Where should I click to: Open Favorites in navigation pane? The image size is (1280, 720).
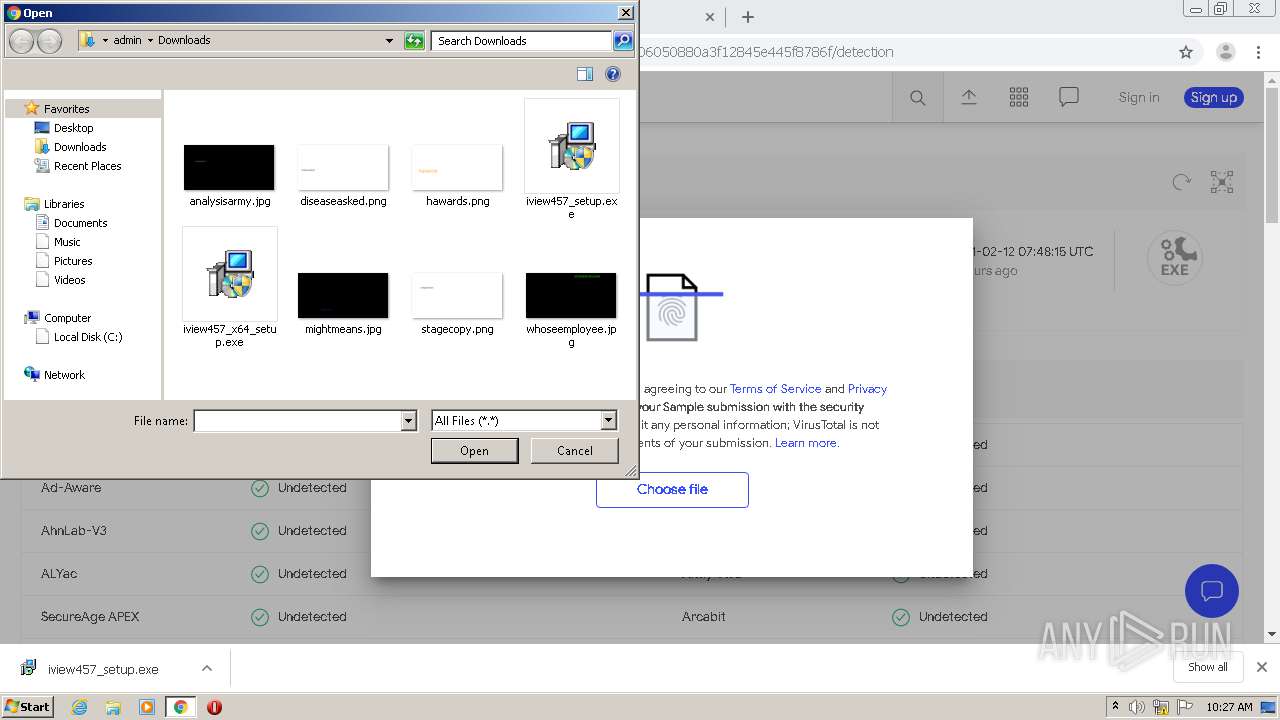[66, 109]
